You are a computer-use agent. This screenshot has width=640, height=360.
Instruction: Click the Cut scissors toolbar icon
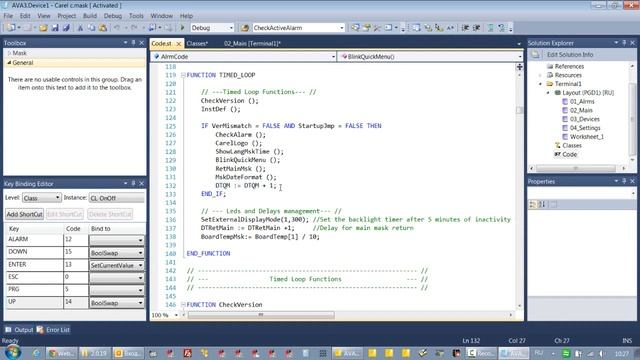(80, 28)
